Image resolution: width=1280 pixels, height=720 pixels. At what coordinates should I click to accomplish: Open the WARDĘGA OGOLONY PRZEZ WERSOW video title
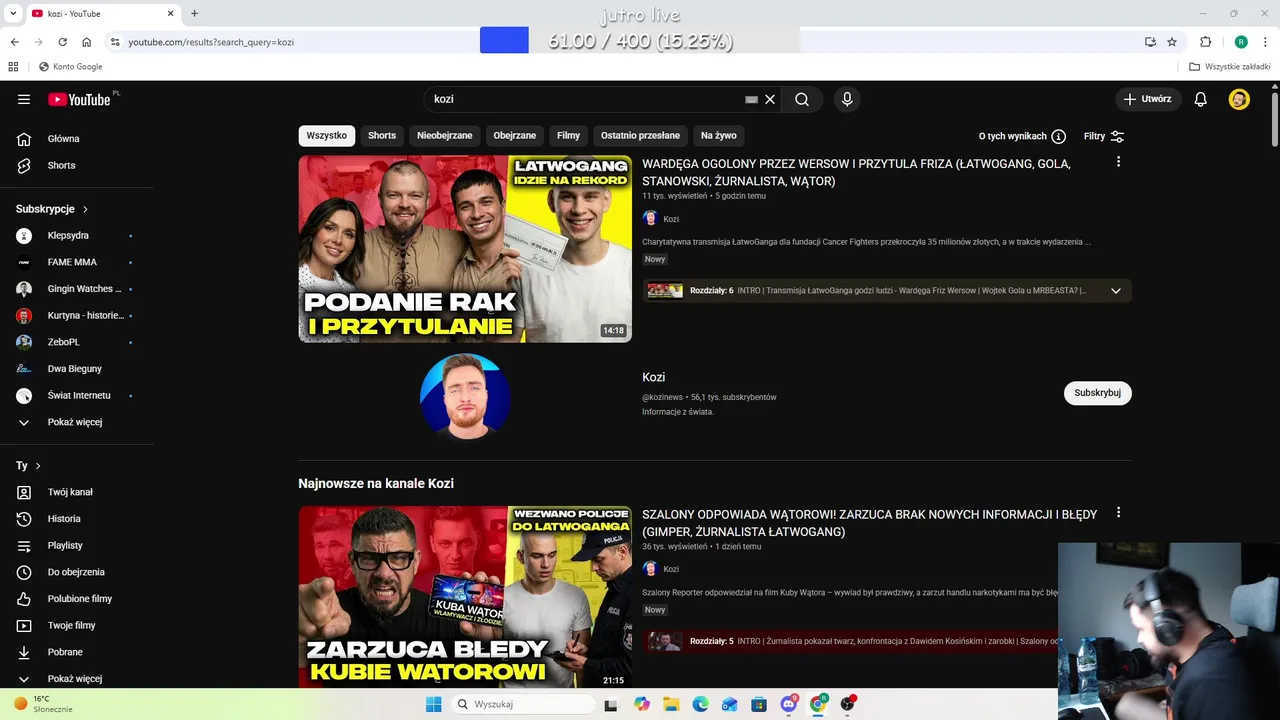tap(856, 172)
